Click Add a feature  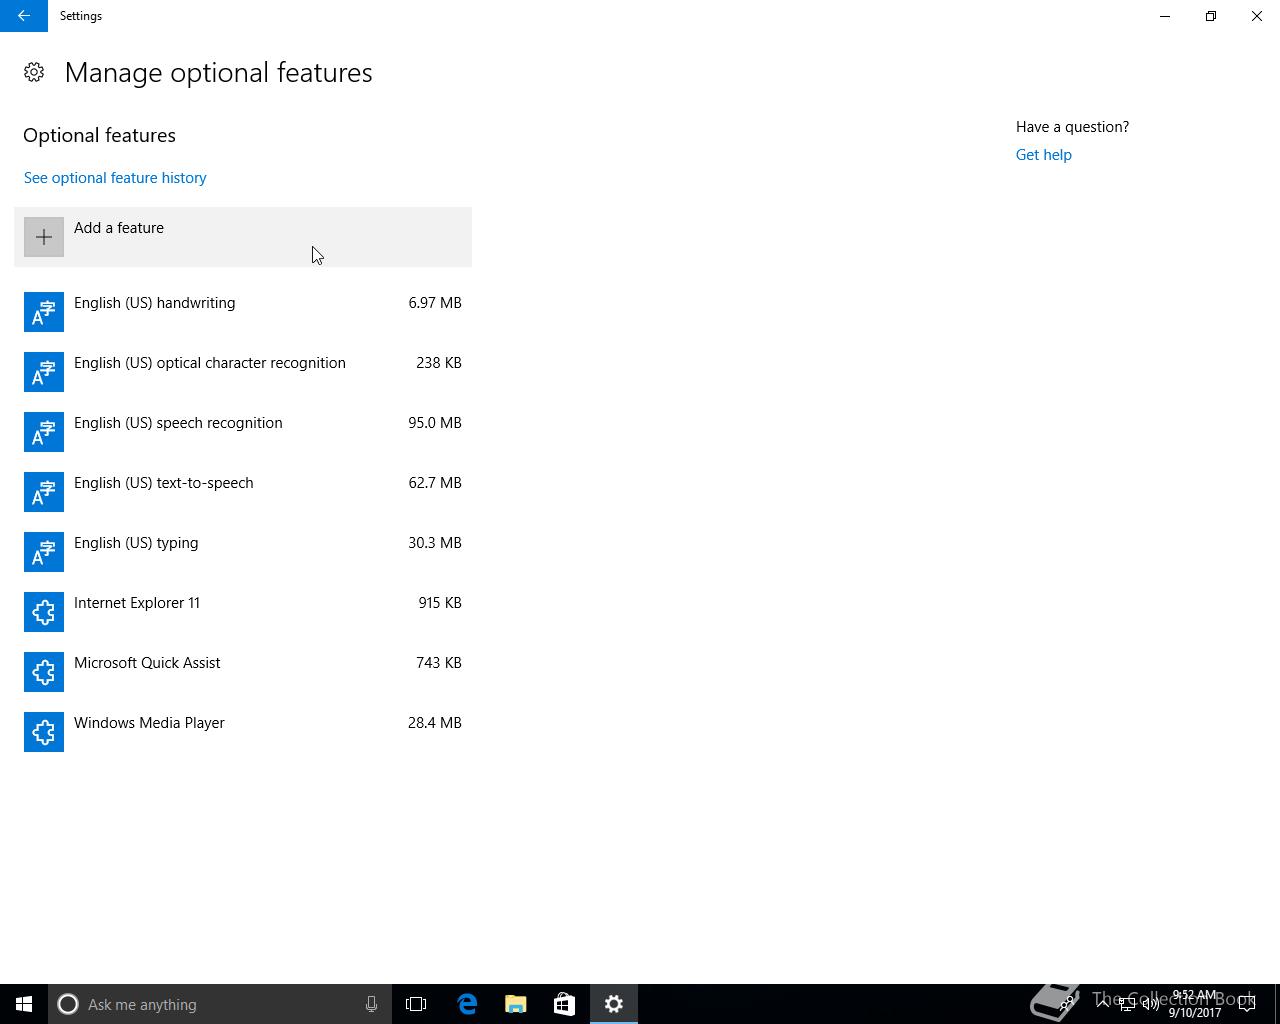(243, 237)
